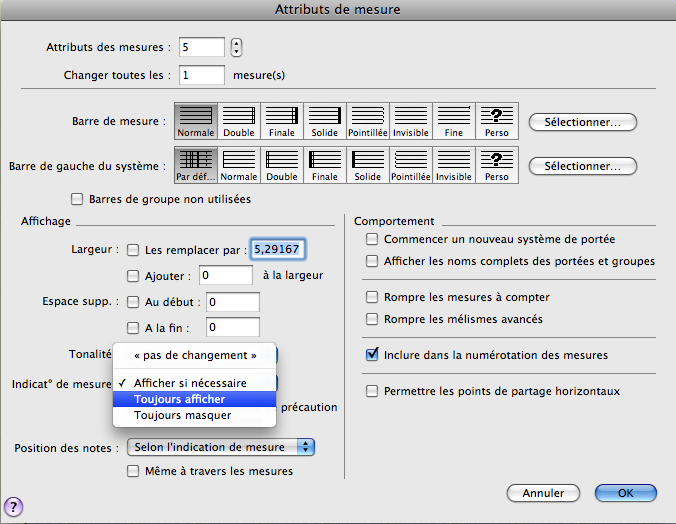
Task: Click the OK button
Action: (x=625, y=493)
